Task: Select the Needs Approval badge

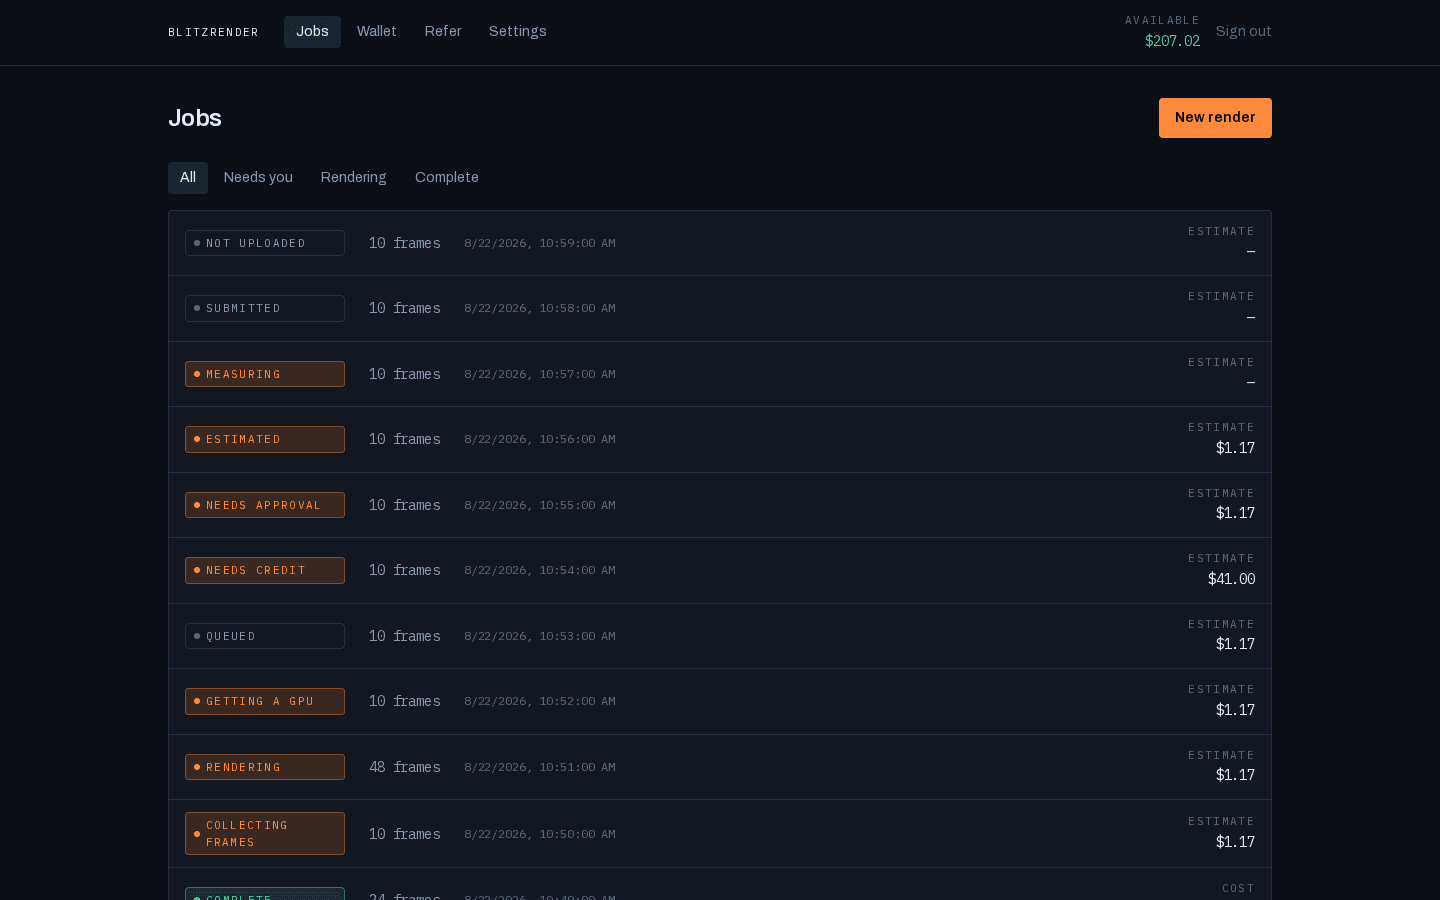Action: click(265, 505)
